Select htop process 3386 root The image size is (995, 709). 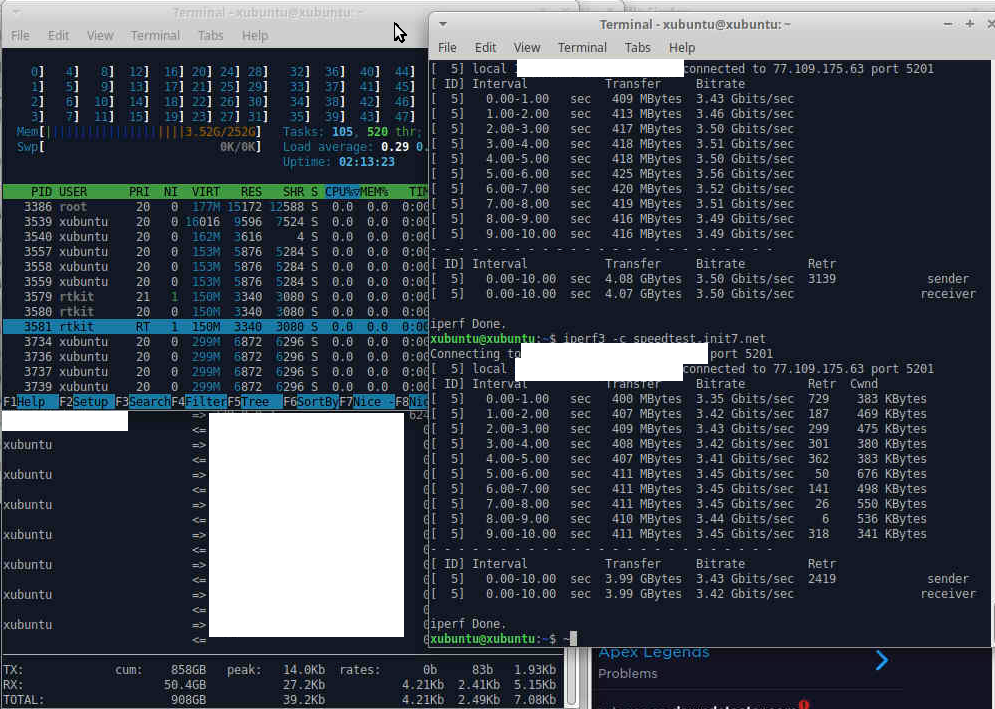(x=216, y=207)
